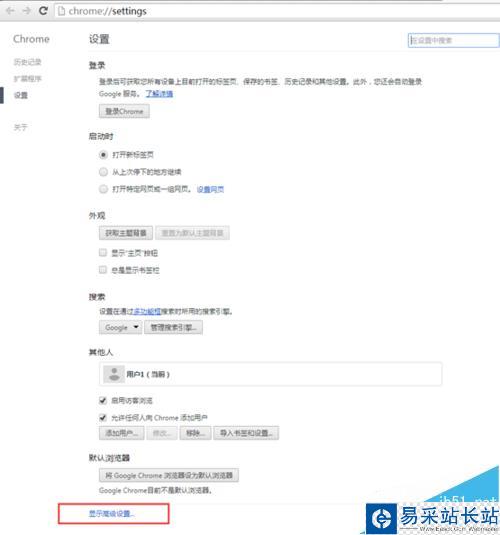The image size is (500, 535).
Task: Open 历史记录 in the sidebar
Action: (27, 62)
